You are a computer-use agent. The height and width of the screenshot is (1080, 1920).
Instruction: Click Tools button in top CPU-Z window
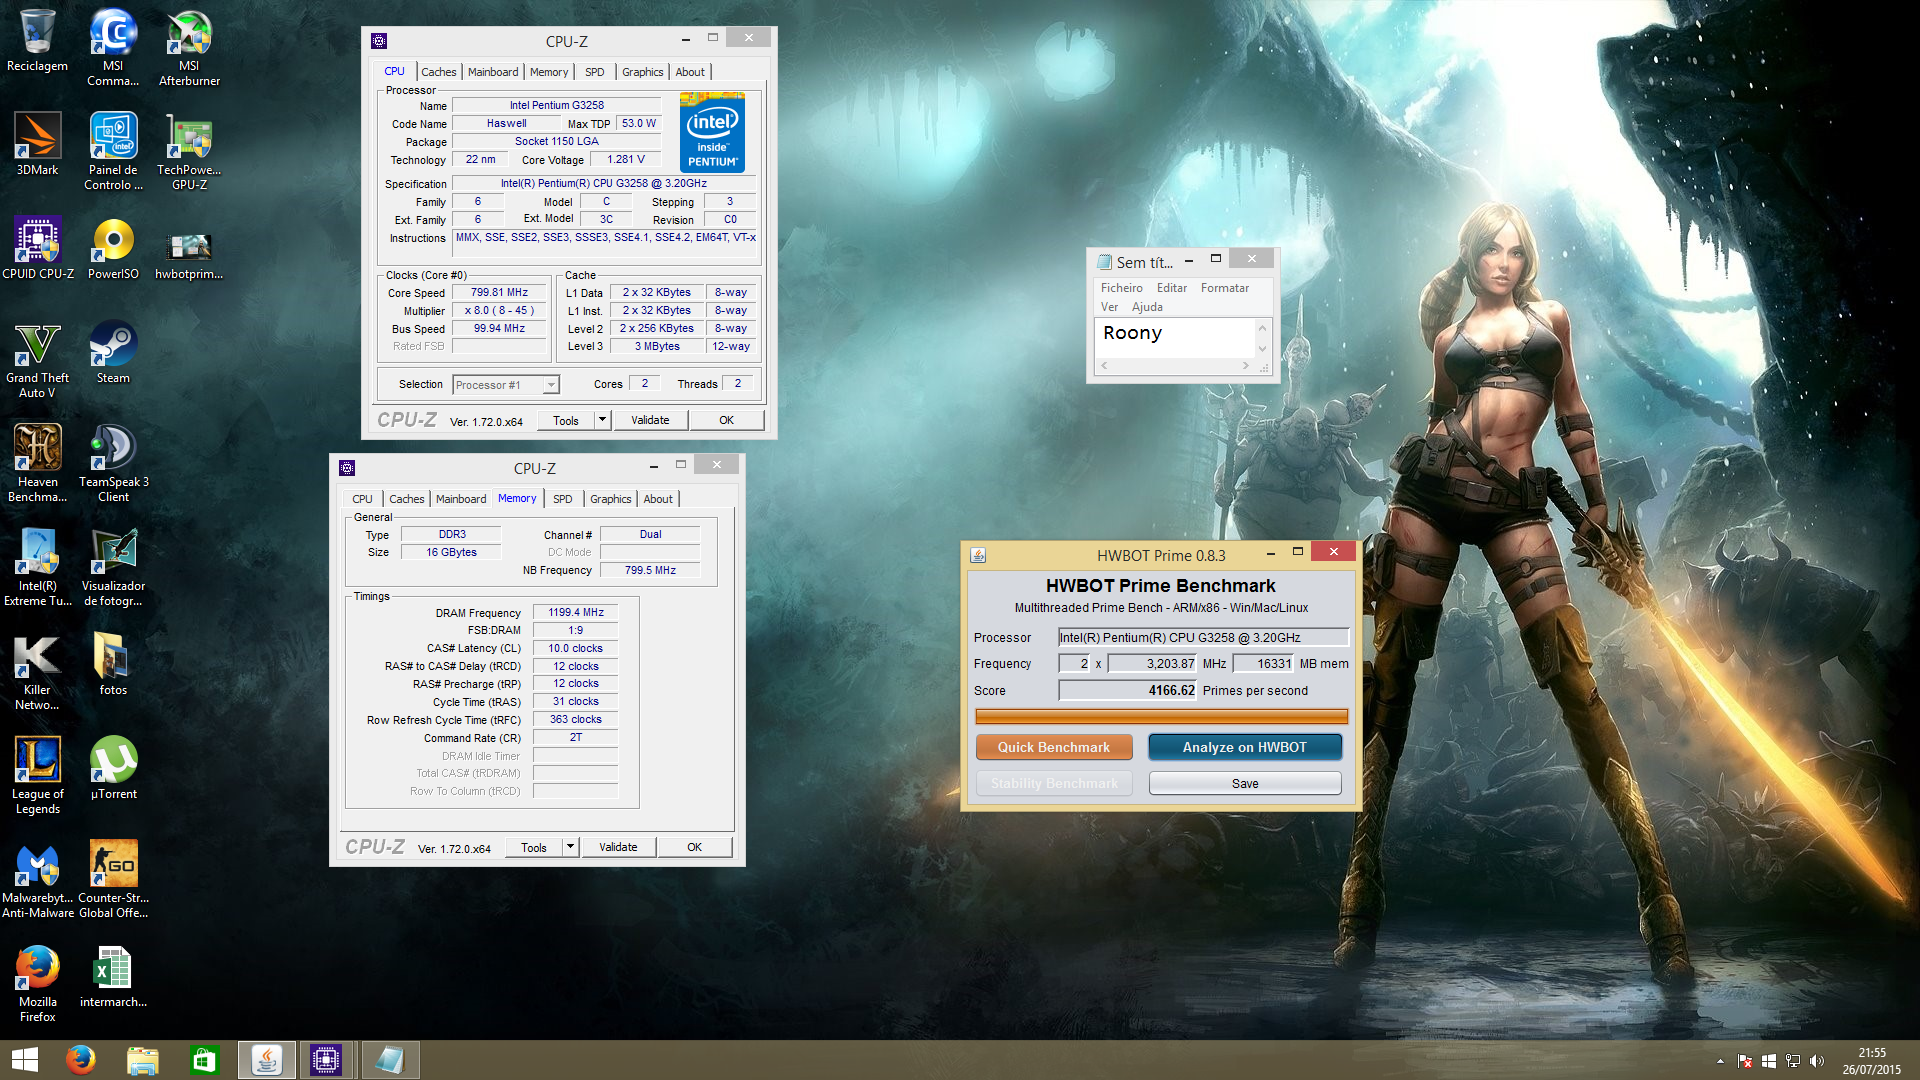566,420
